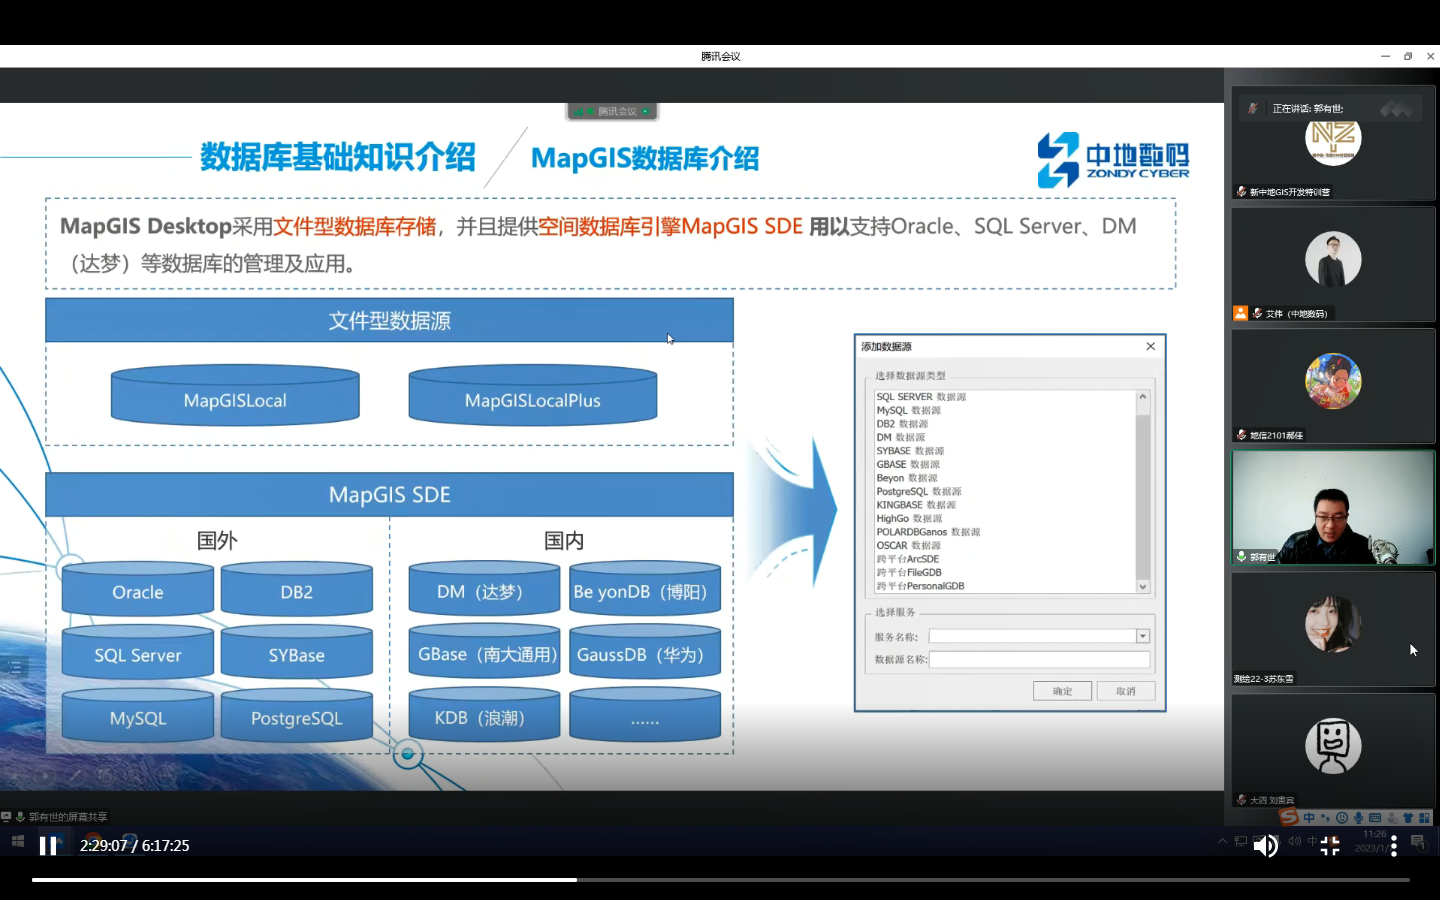
Task: Select 郭有世's live video tile
Action: point(1333,507)
